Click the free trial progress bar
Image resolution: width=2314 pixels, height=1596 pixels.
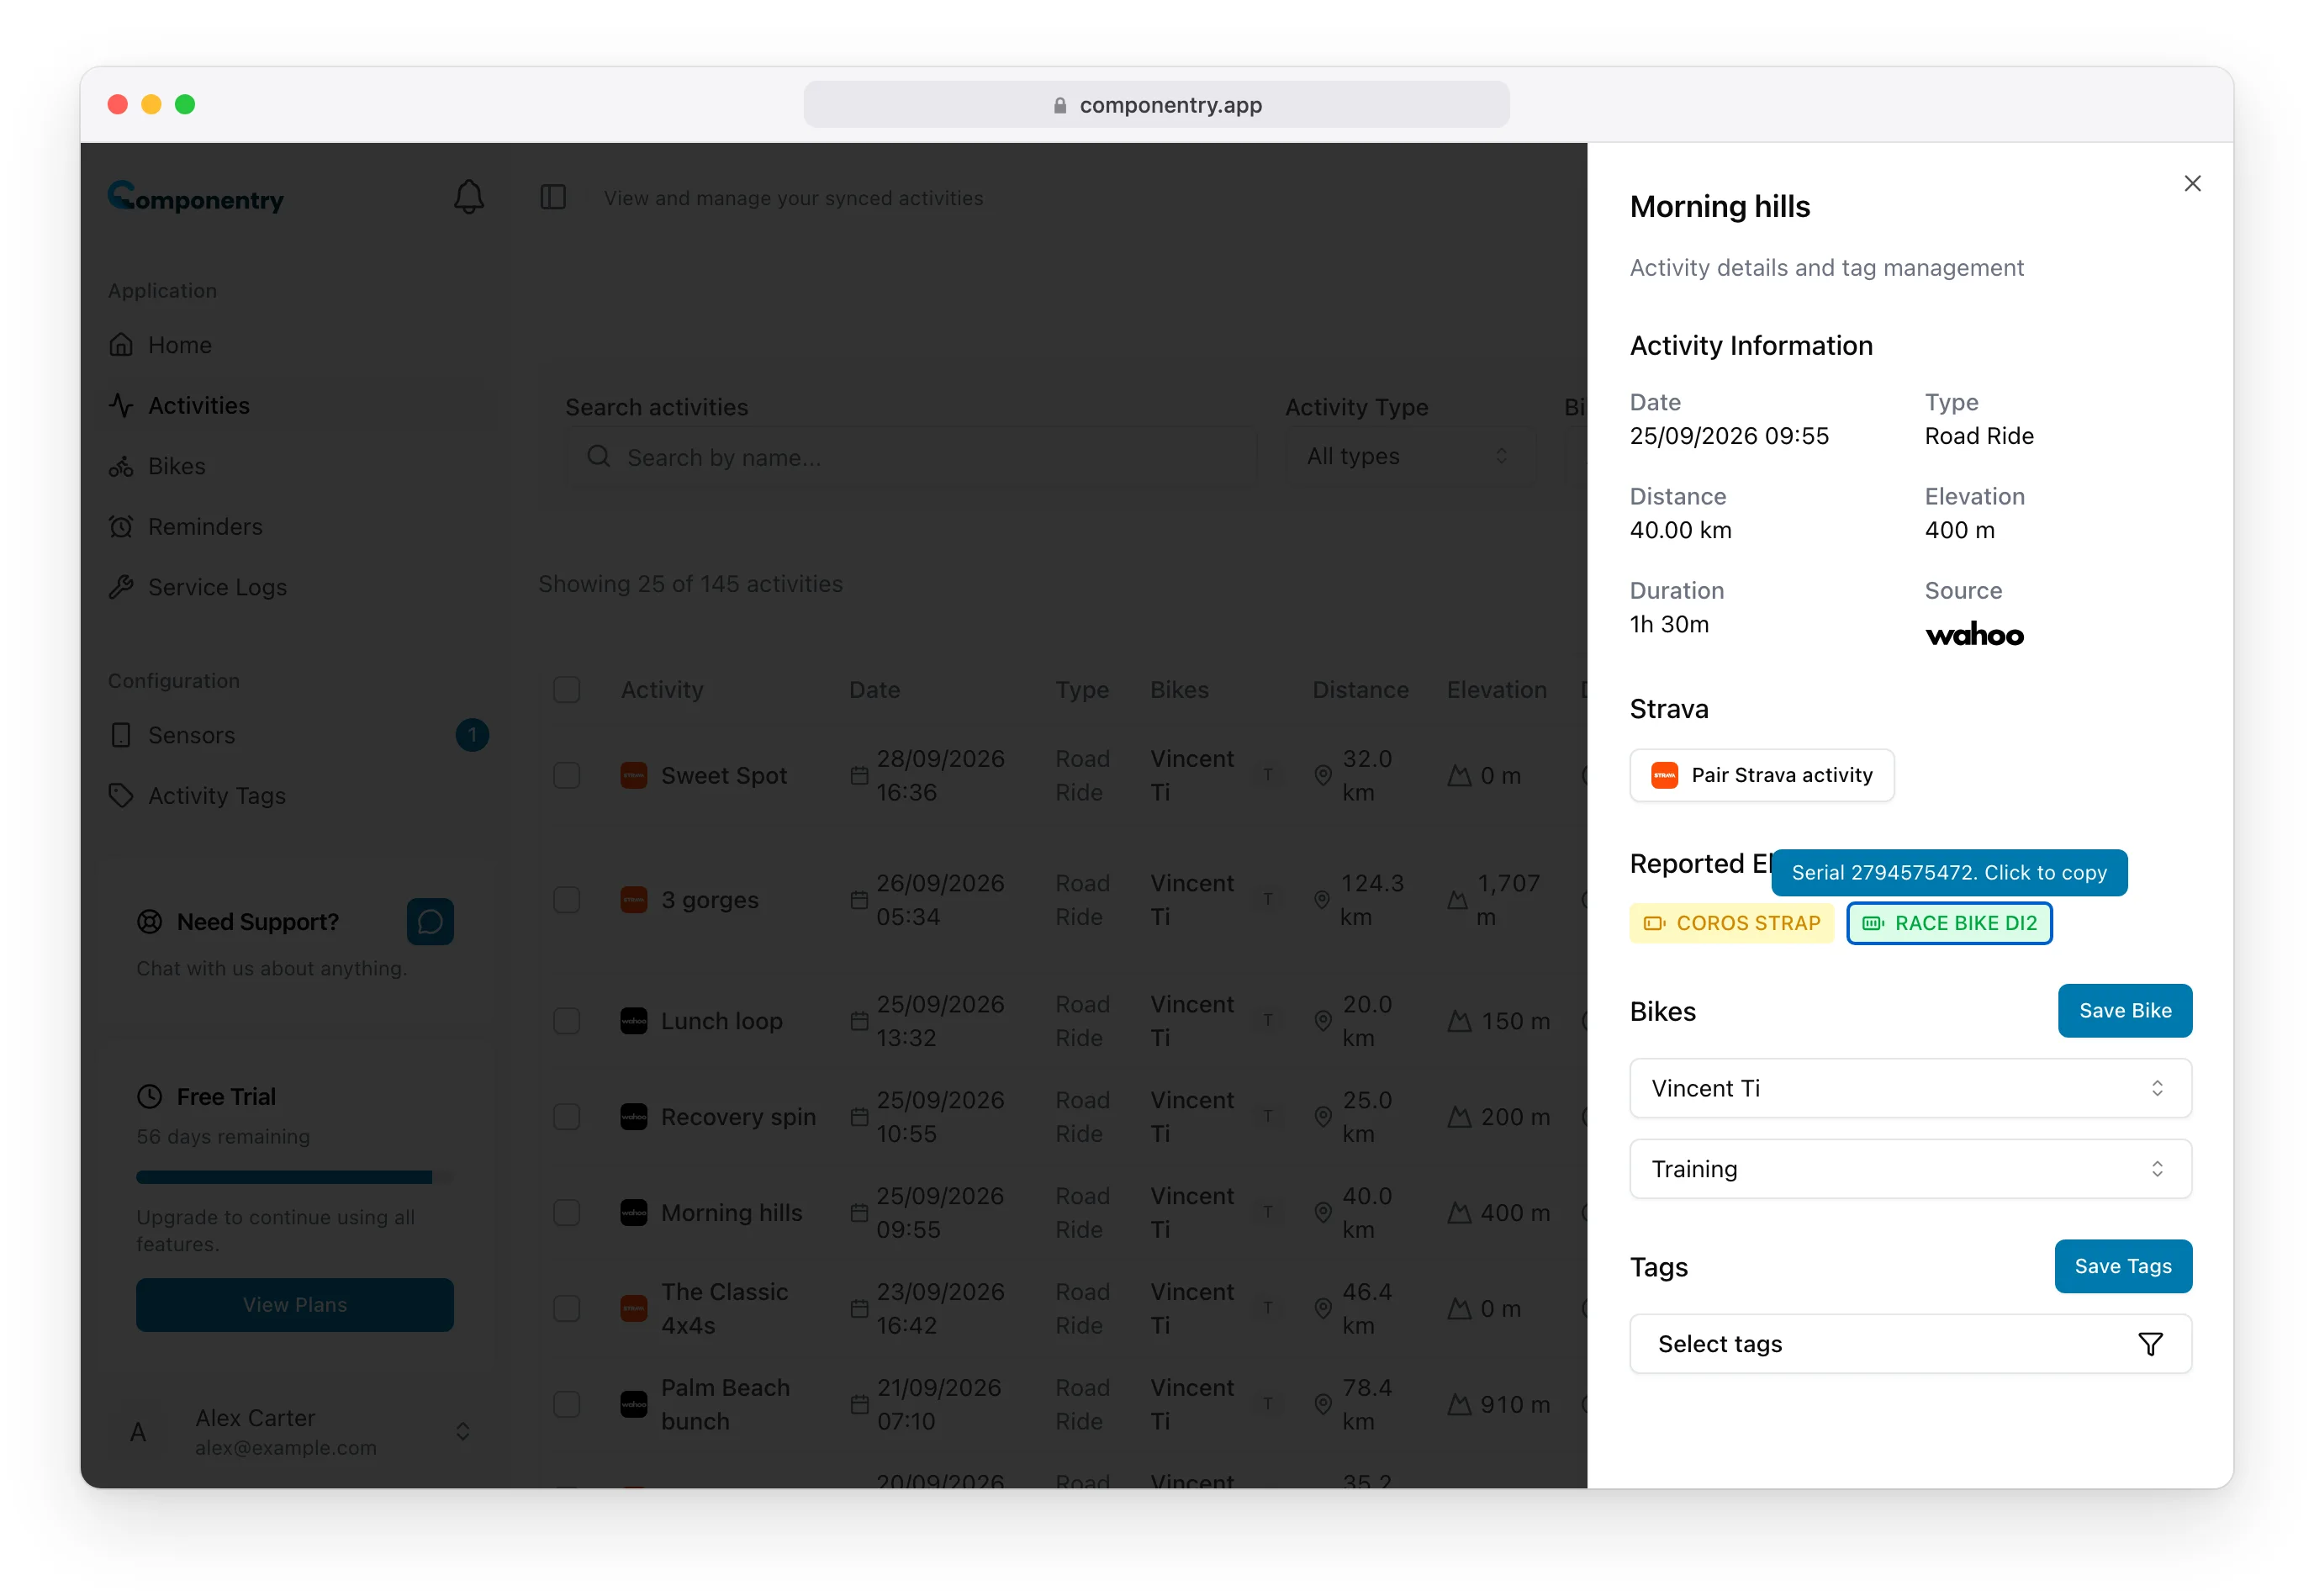point(295,1178)
